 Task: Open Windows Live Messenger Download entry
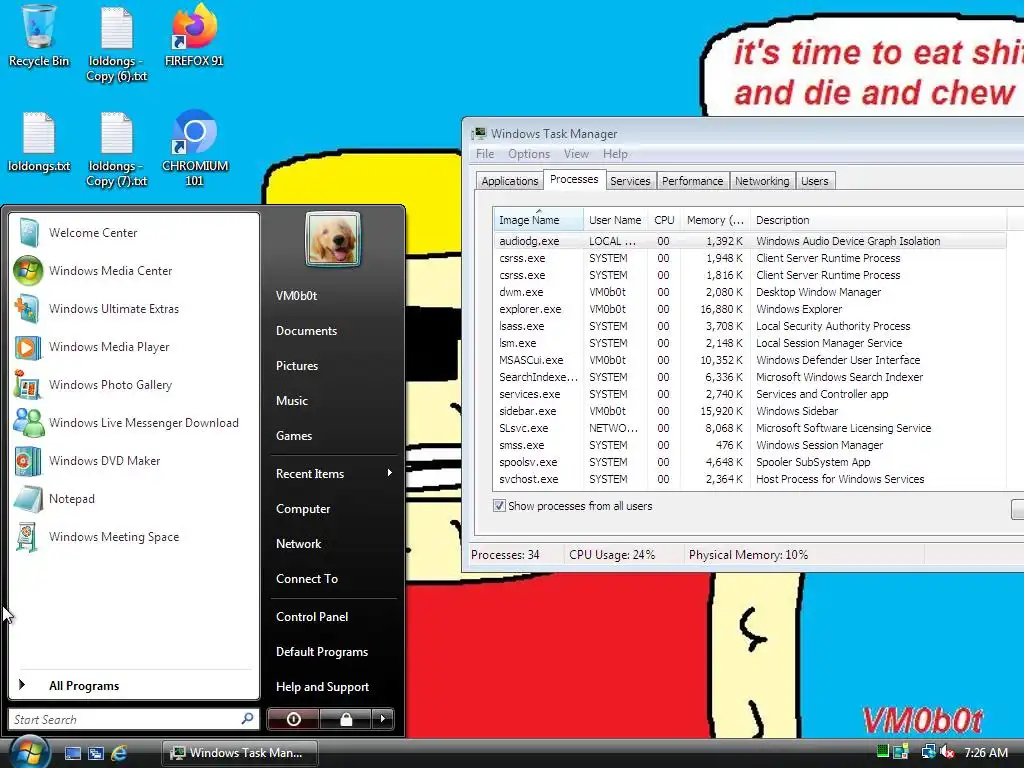(x=135, y=423)
